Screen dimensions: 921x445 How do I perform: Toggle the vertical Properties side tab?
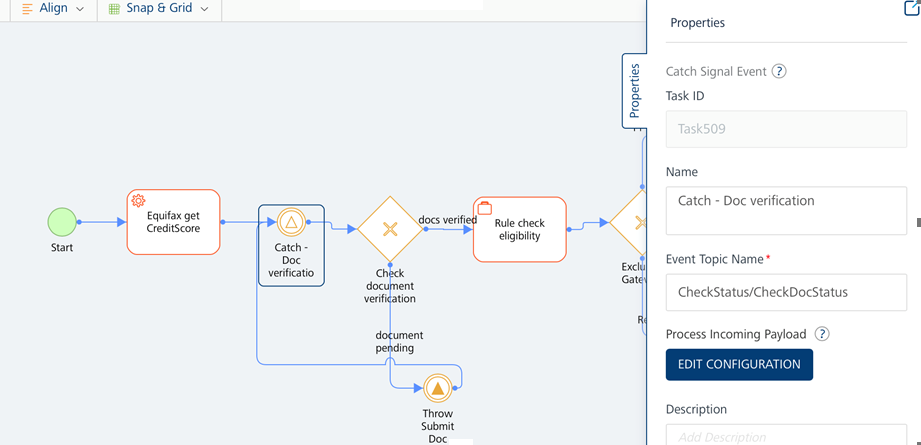(634, 91)
